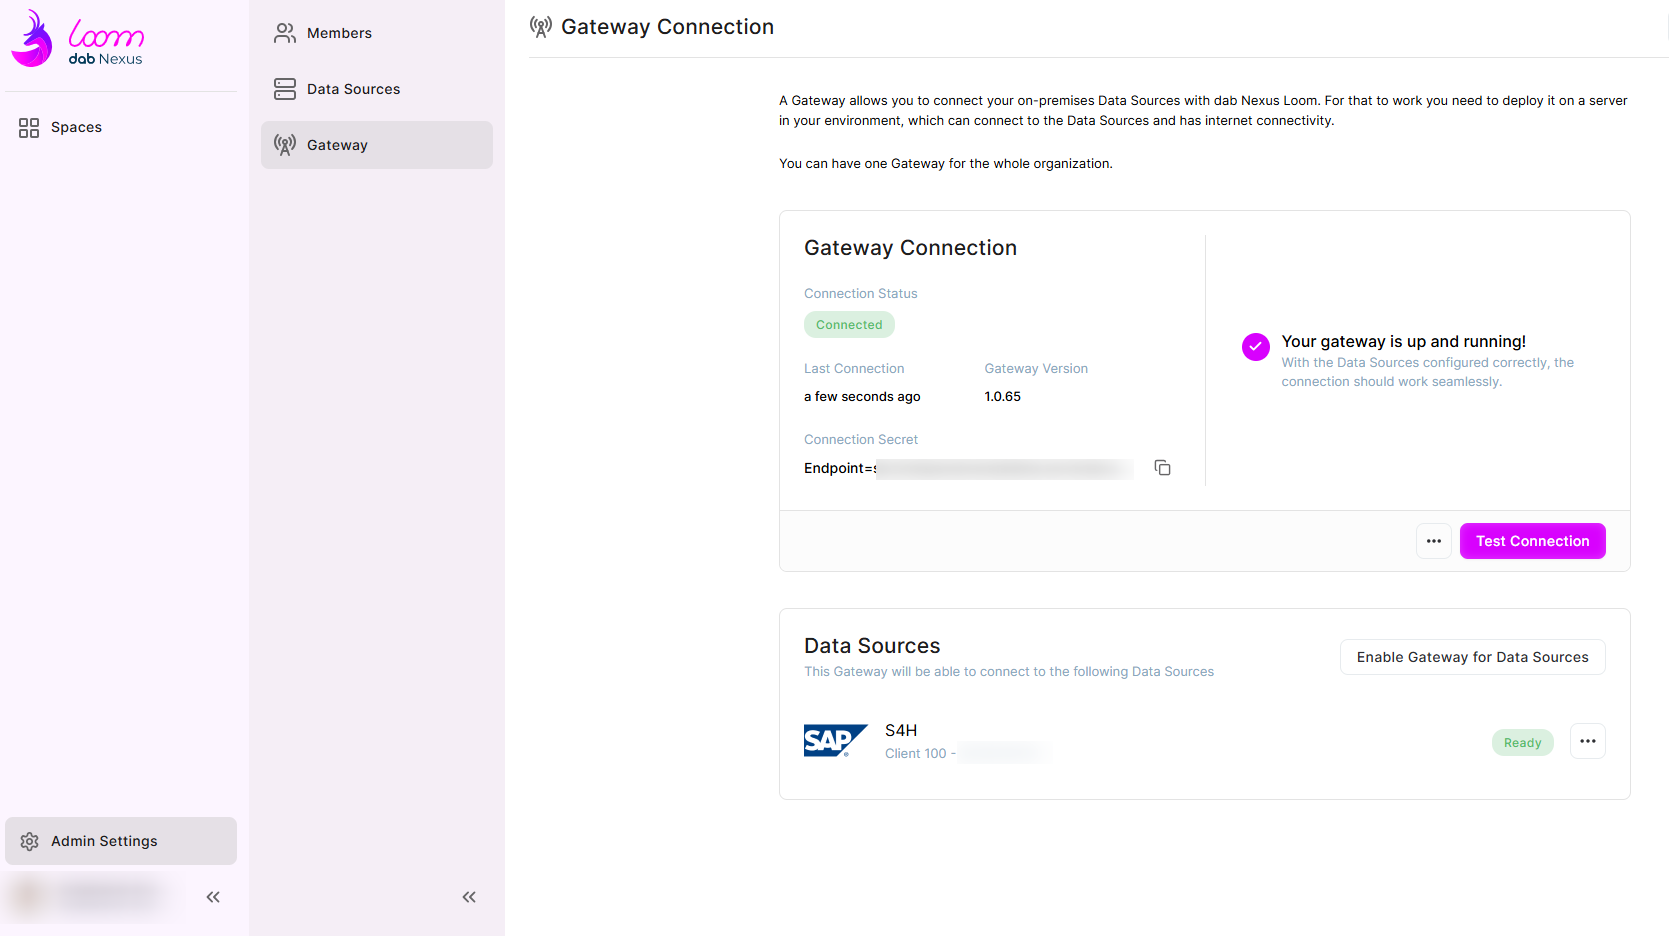Screen dimensions: 1669x936
Task: Open the S4H data source options menu
Action: point(1587,741)
